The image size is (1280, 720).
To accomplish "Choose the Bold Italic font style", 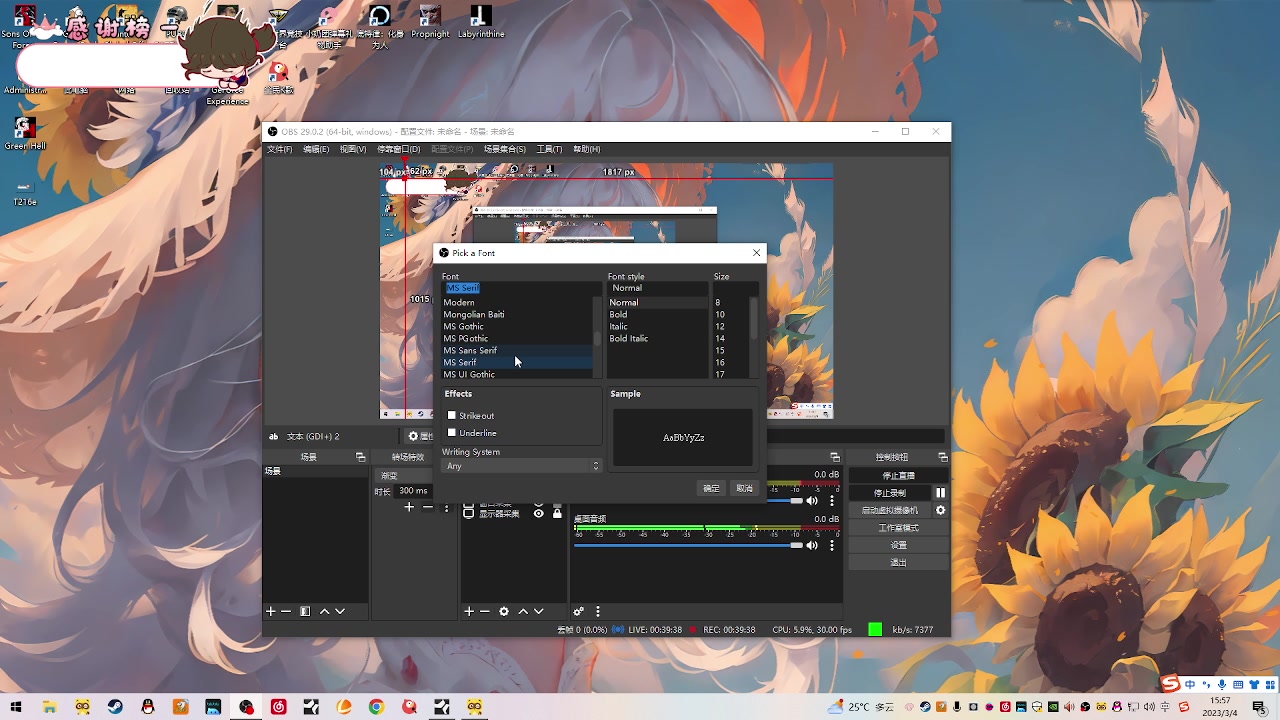I will [657, 338].
